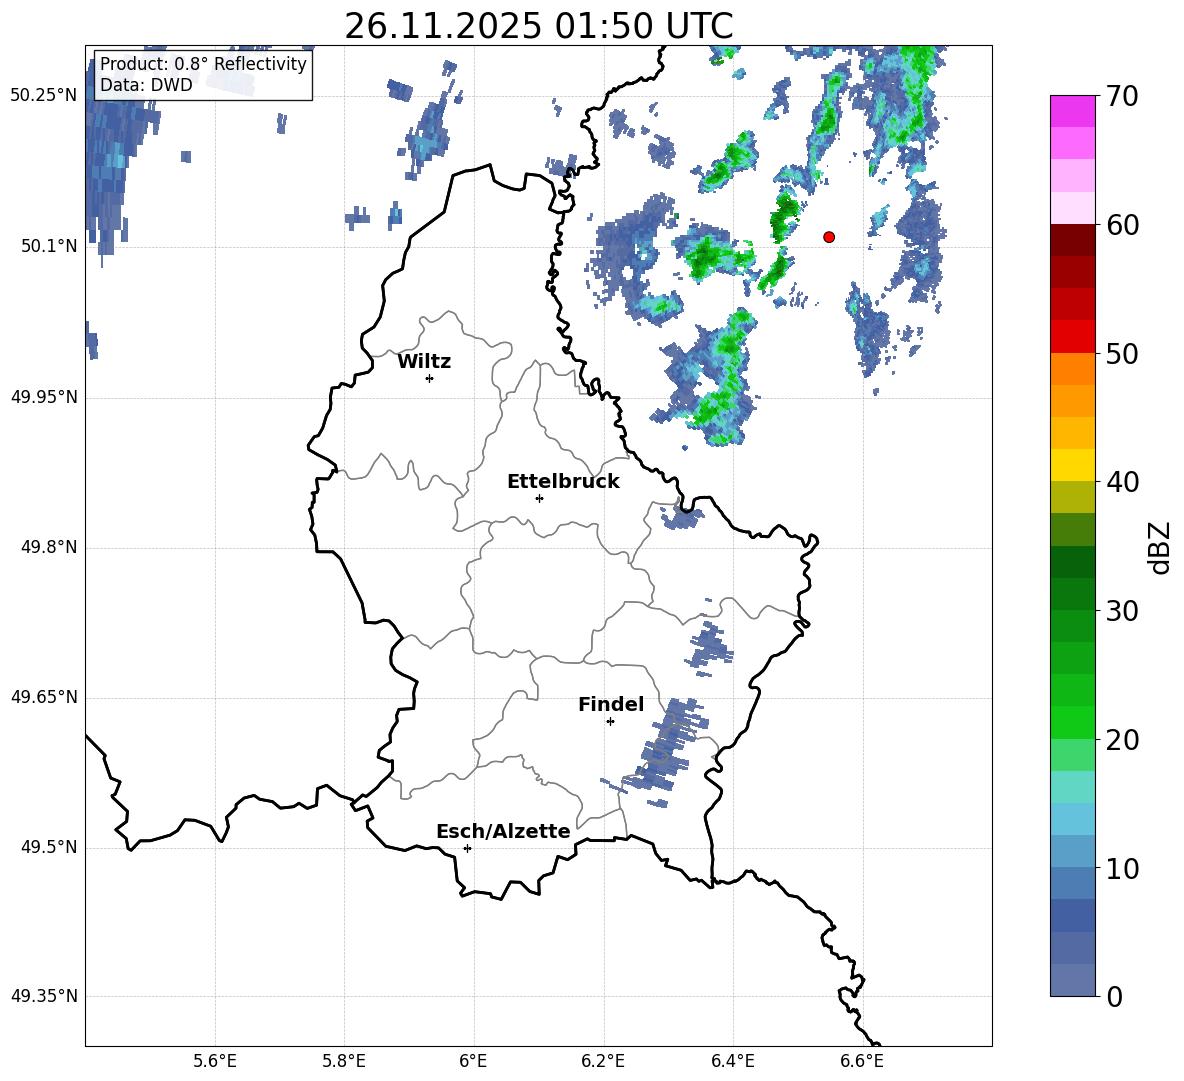Click the 10 value on colorbar
The width and height of the screenshot is (1184, 1081).
1122,868
